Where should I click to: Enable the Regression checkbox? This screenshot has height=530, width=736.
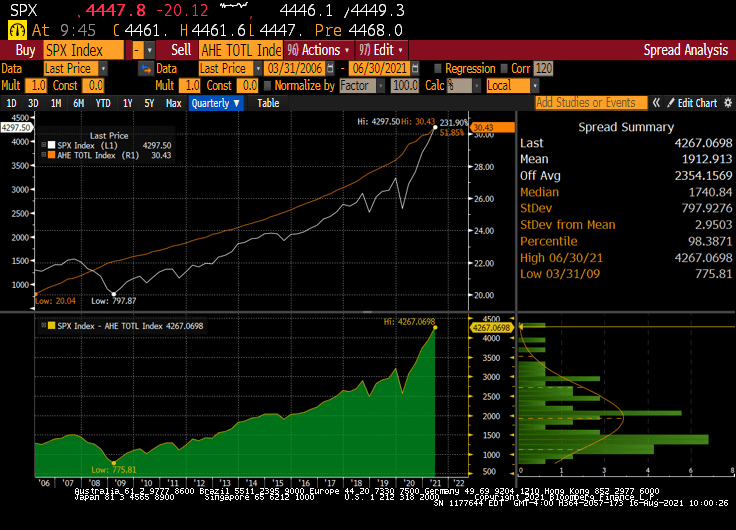[436, 68]
